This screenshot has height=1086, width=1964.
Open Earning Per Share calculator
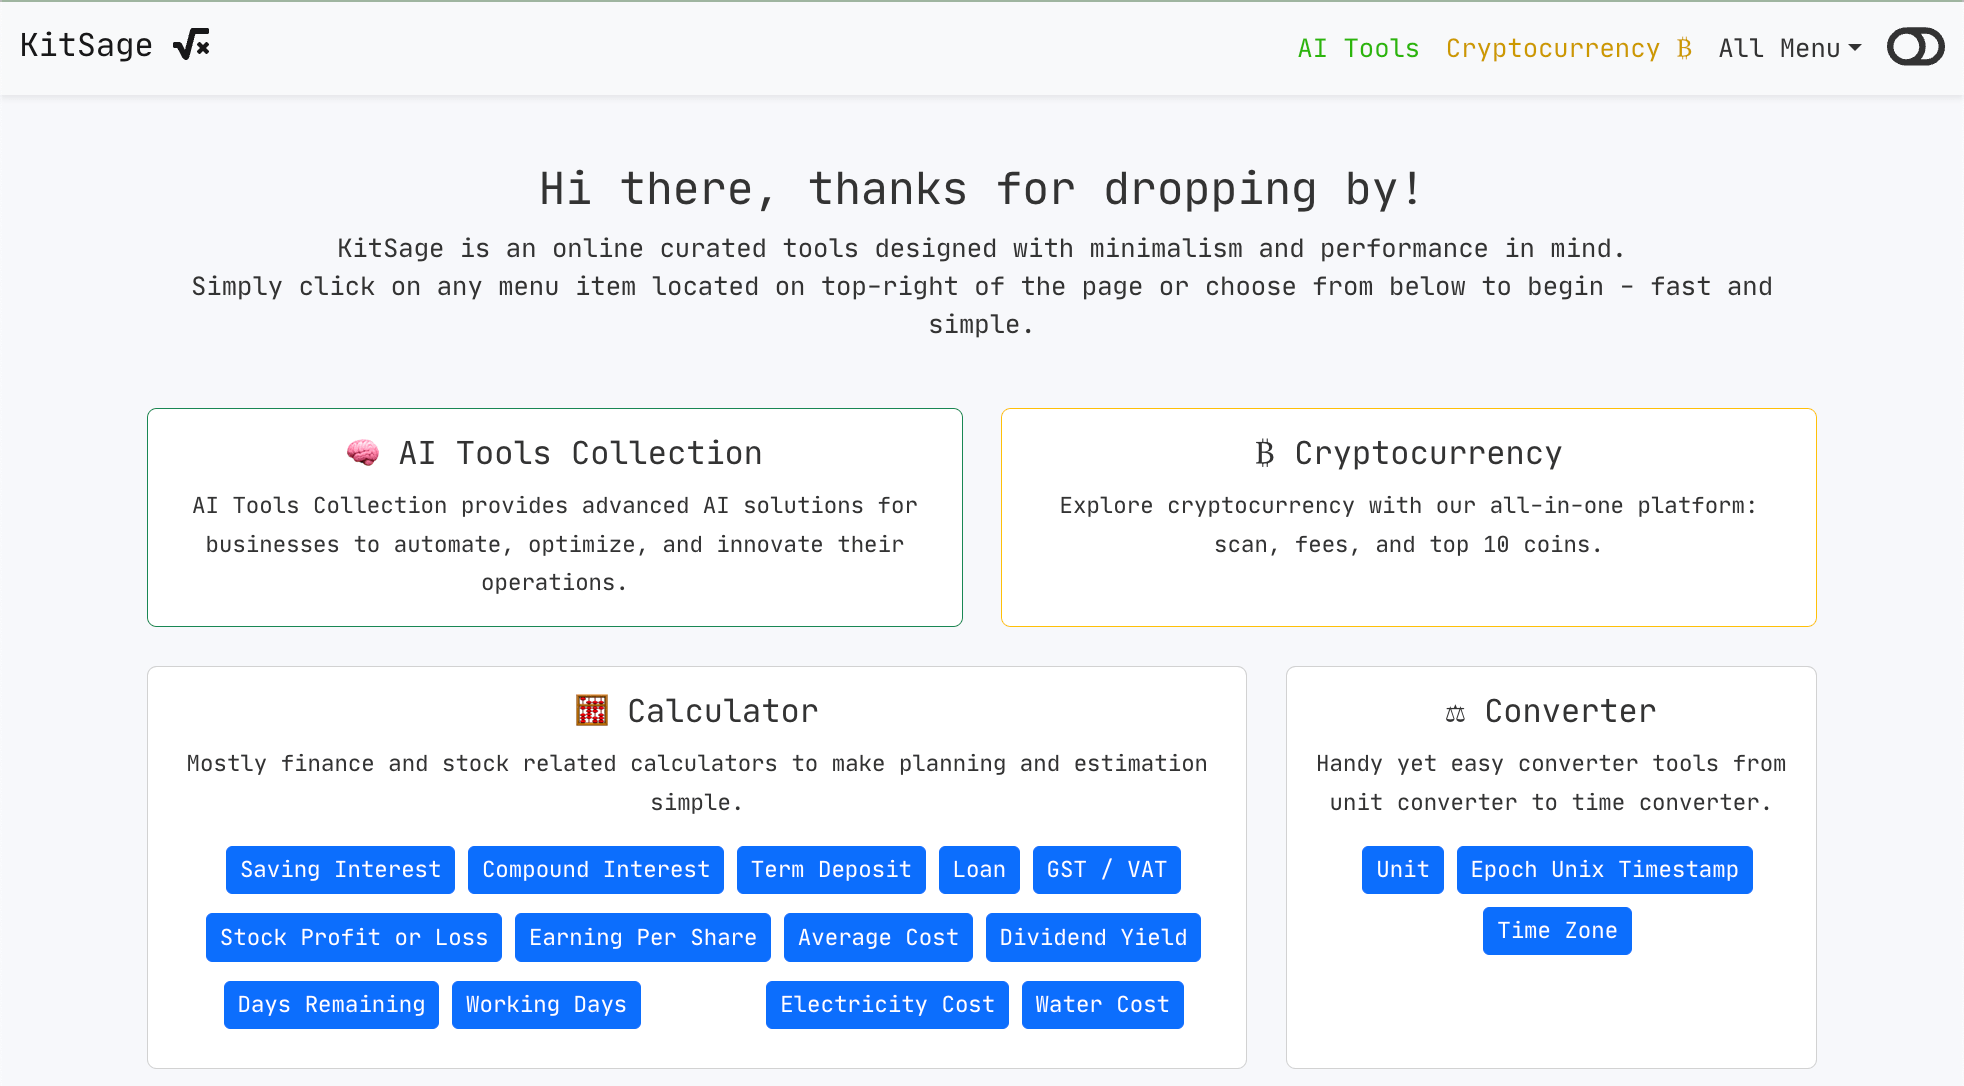(x=643, y=938)
